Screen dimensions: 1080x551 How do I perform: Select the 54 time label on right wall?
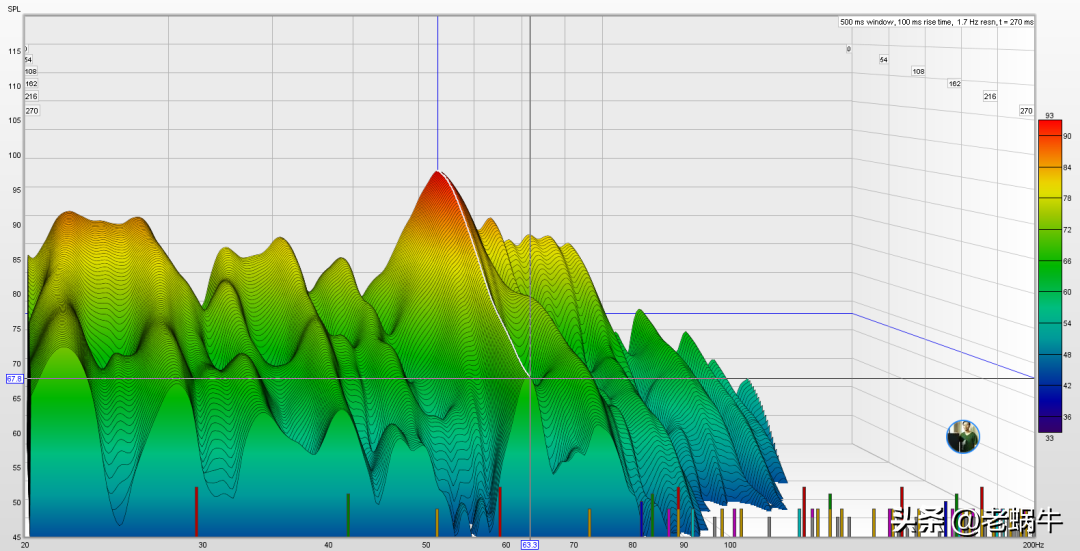(x=883, y=60)
